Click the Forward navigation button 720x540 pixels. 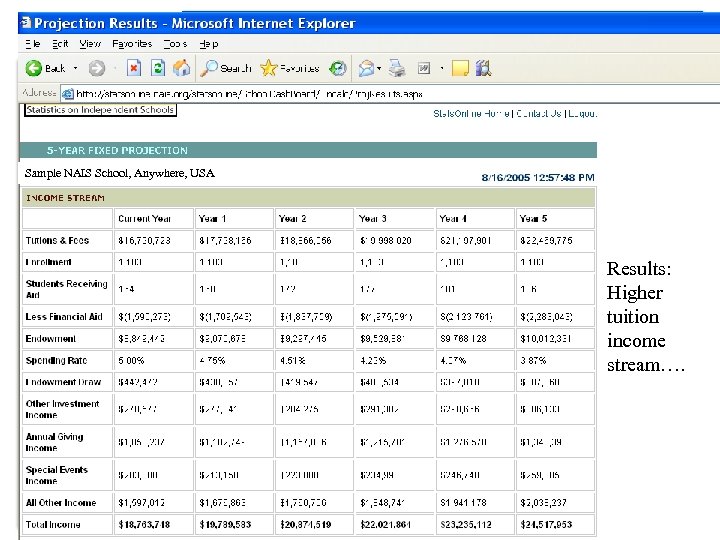pyautogui.click(x=96, y=68)
